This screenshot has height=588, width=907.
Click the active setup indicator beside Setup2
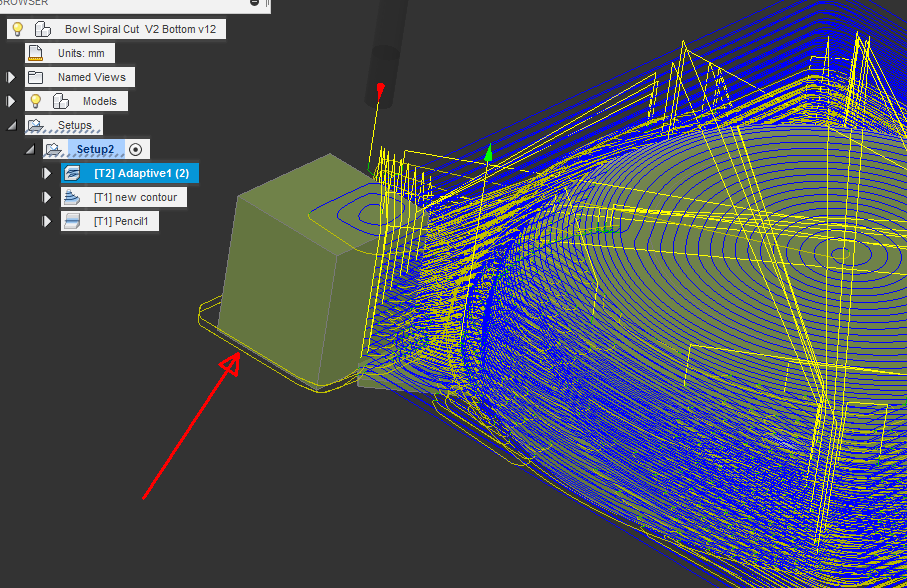point(136,148)
